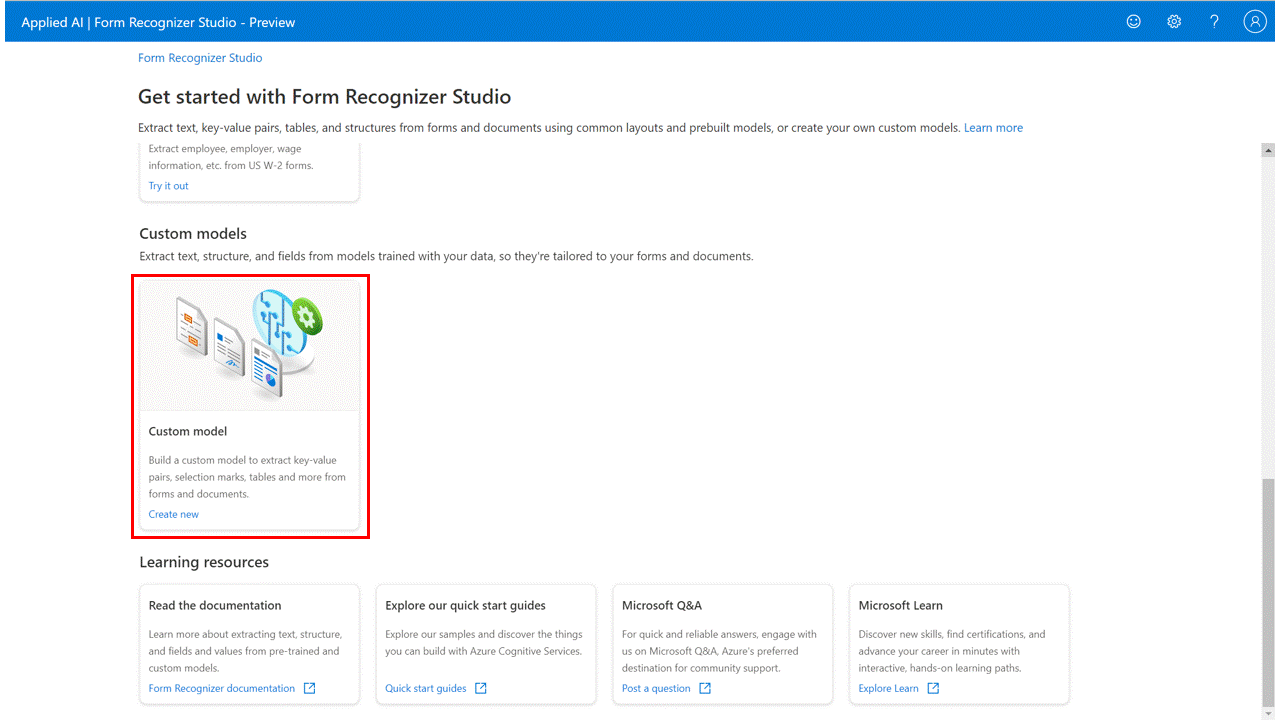Click Create new under Custom model
Image resolution: width=1280 pixels, height=720 pixels.
(174, 514)
